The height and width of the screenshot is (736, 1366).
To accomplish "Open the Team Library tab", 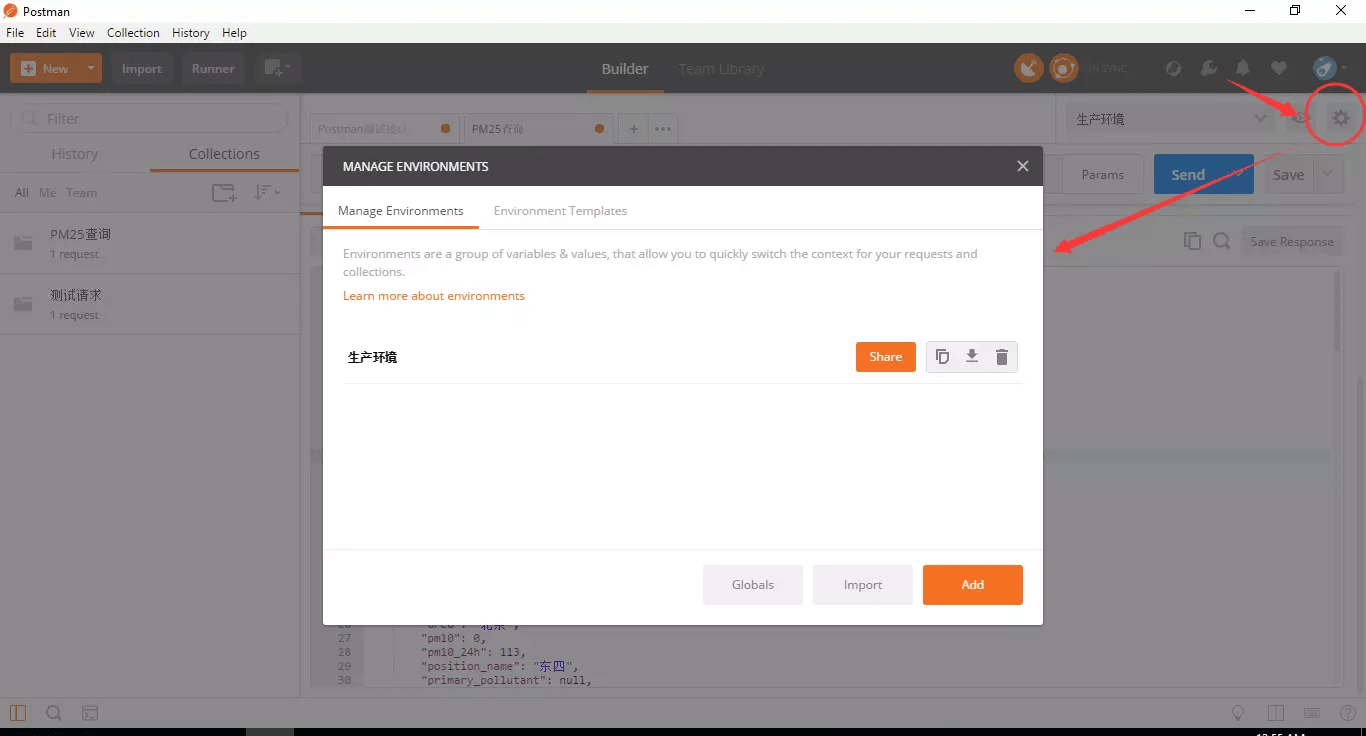I will pyautogui.click(x=721, y=69).
